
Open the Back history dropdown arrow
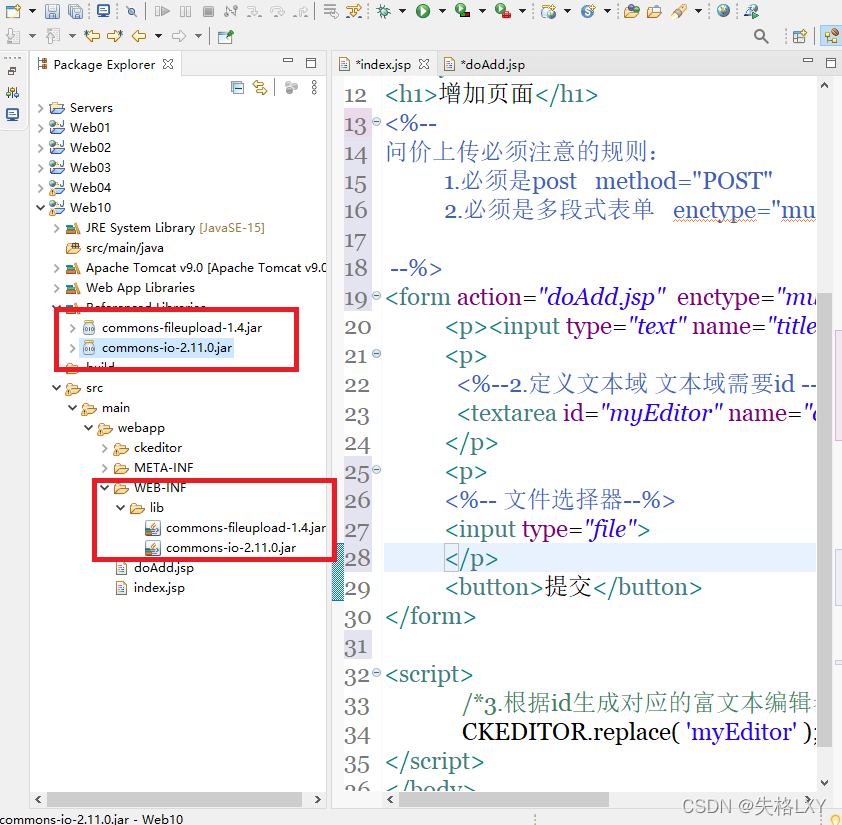click(158, 36)
